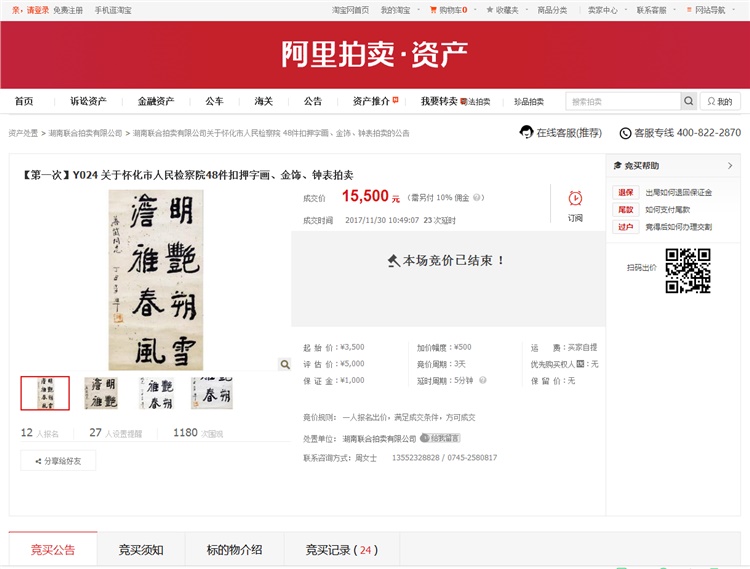Open the shopping cart icon

click(x=433, y=10)
